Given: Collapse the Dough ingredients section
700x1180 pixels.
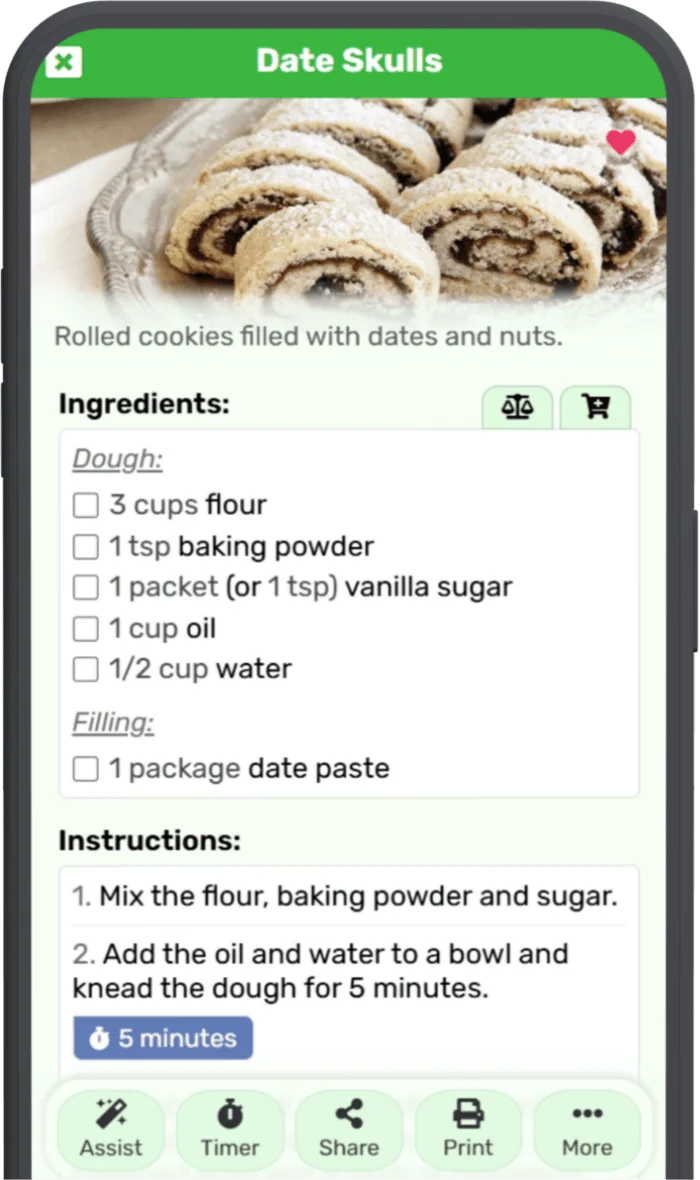Looking at the screenshot, I should pyautogui.click(x=117, y=459).
